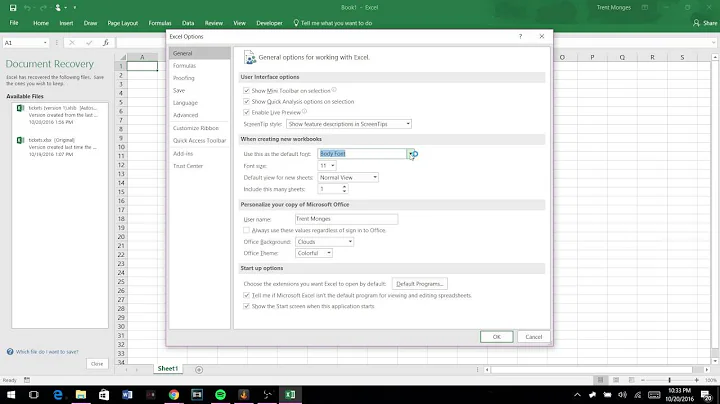Click the Undo arrow in title bar
720x404 pixels.
(27, 7)
